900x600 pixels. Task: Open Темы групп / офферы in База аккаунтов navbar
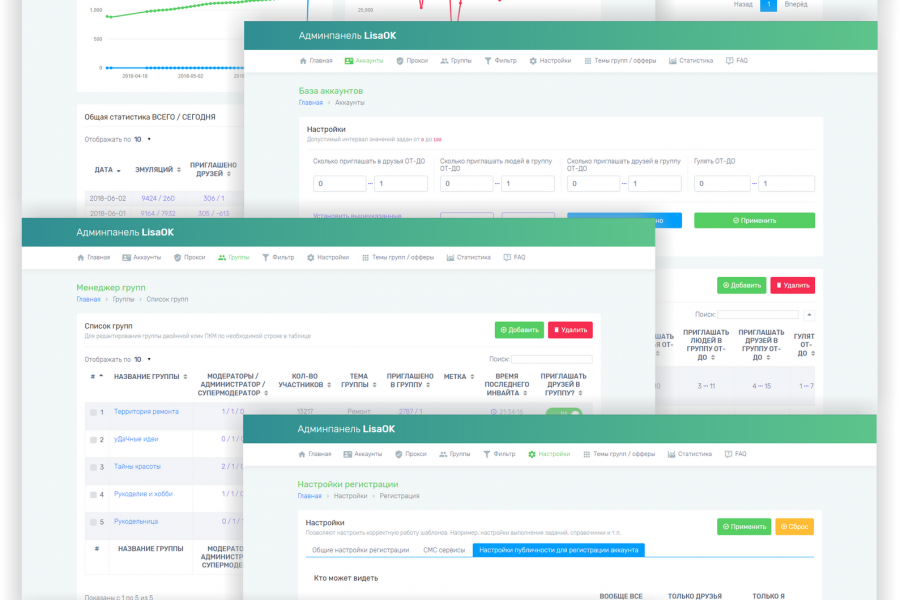(x=620, y=61)
